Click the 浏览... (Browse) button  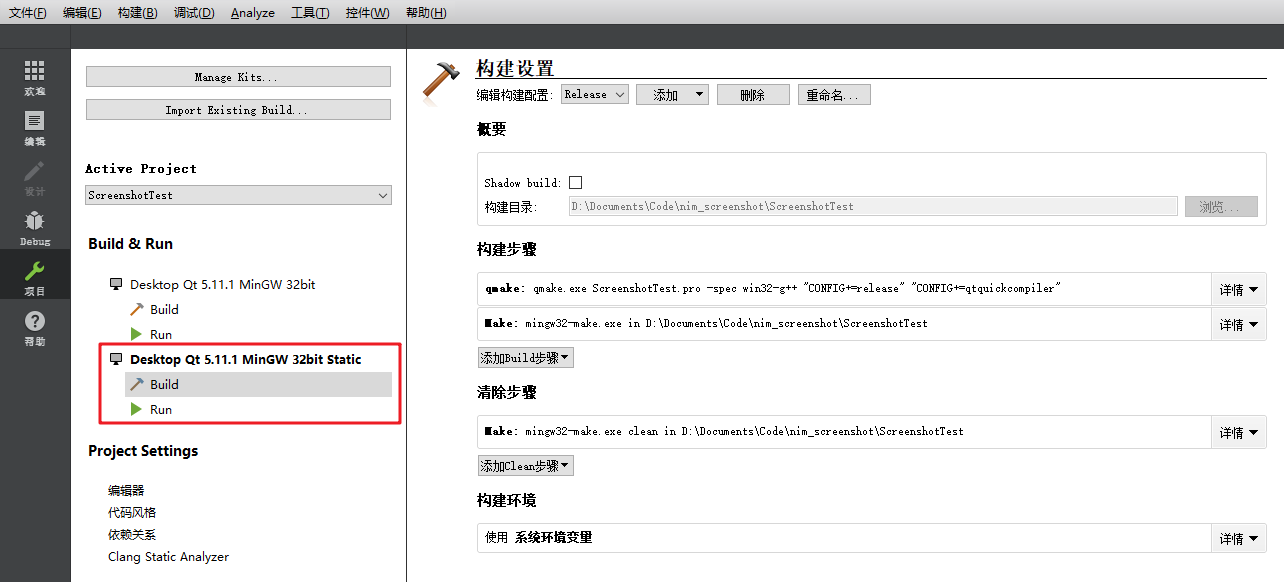coord(1222,207)
